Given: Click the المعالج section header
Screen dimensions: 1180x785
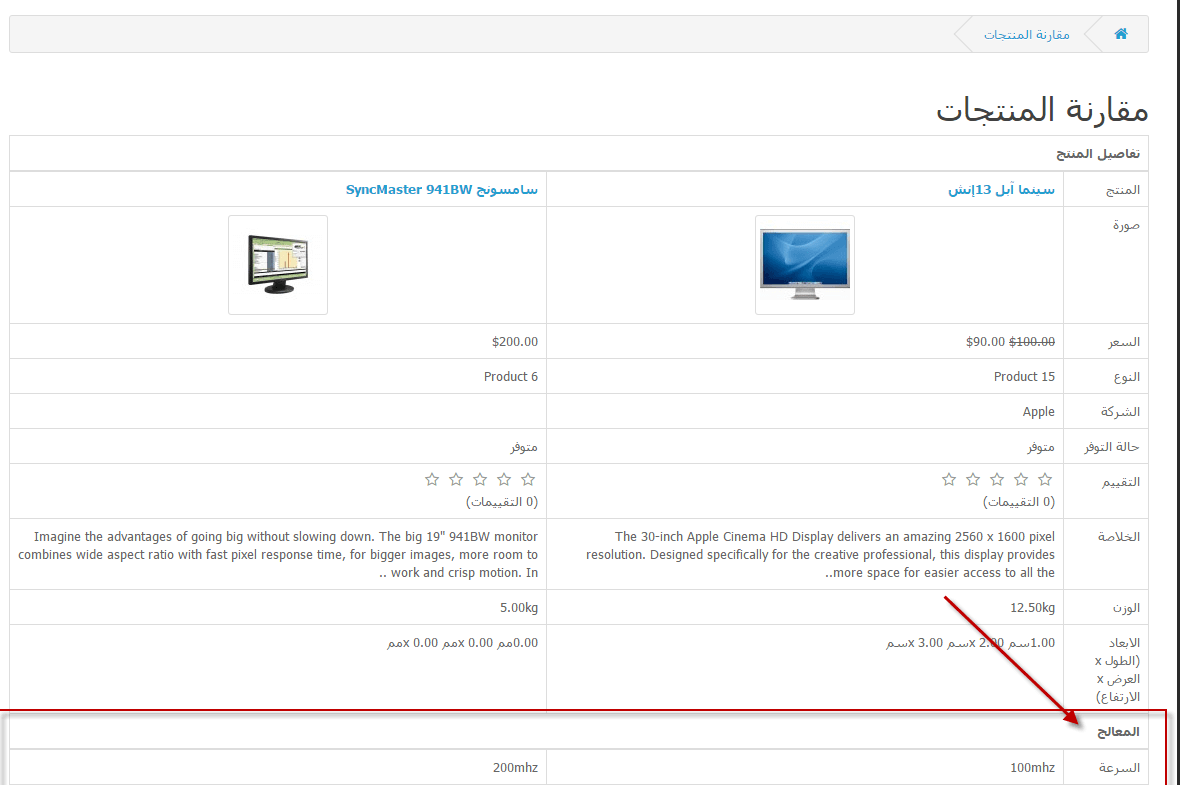Looking at the screenshot, I should [1118, 732].
